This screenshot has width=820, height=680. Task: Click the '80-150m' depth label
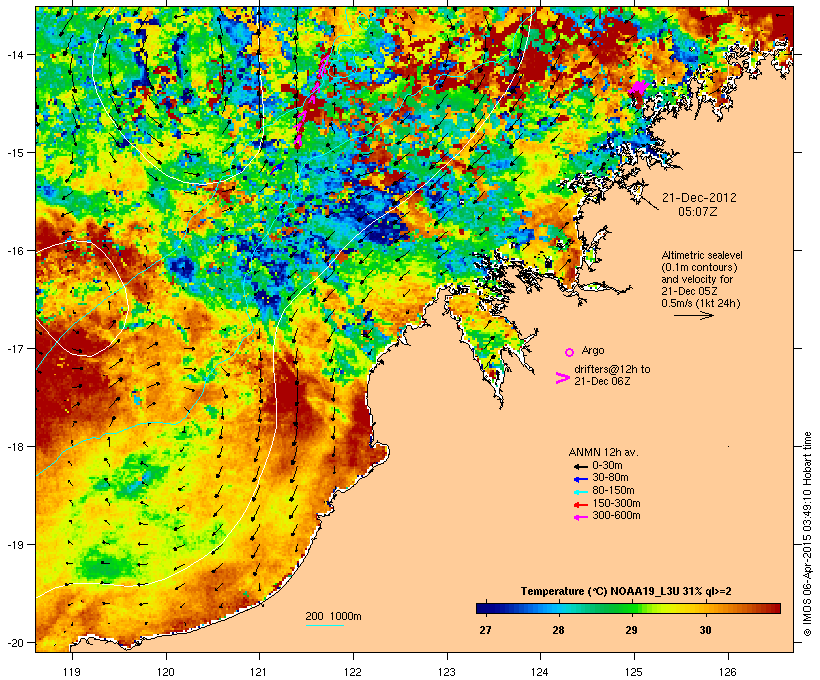click(613, 491)
